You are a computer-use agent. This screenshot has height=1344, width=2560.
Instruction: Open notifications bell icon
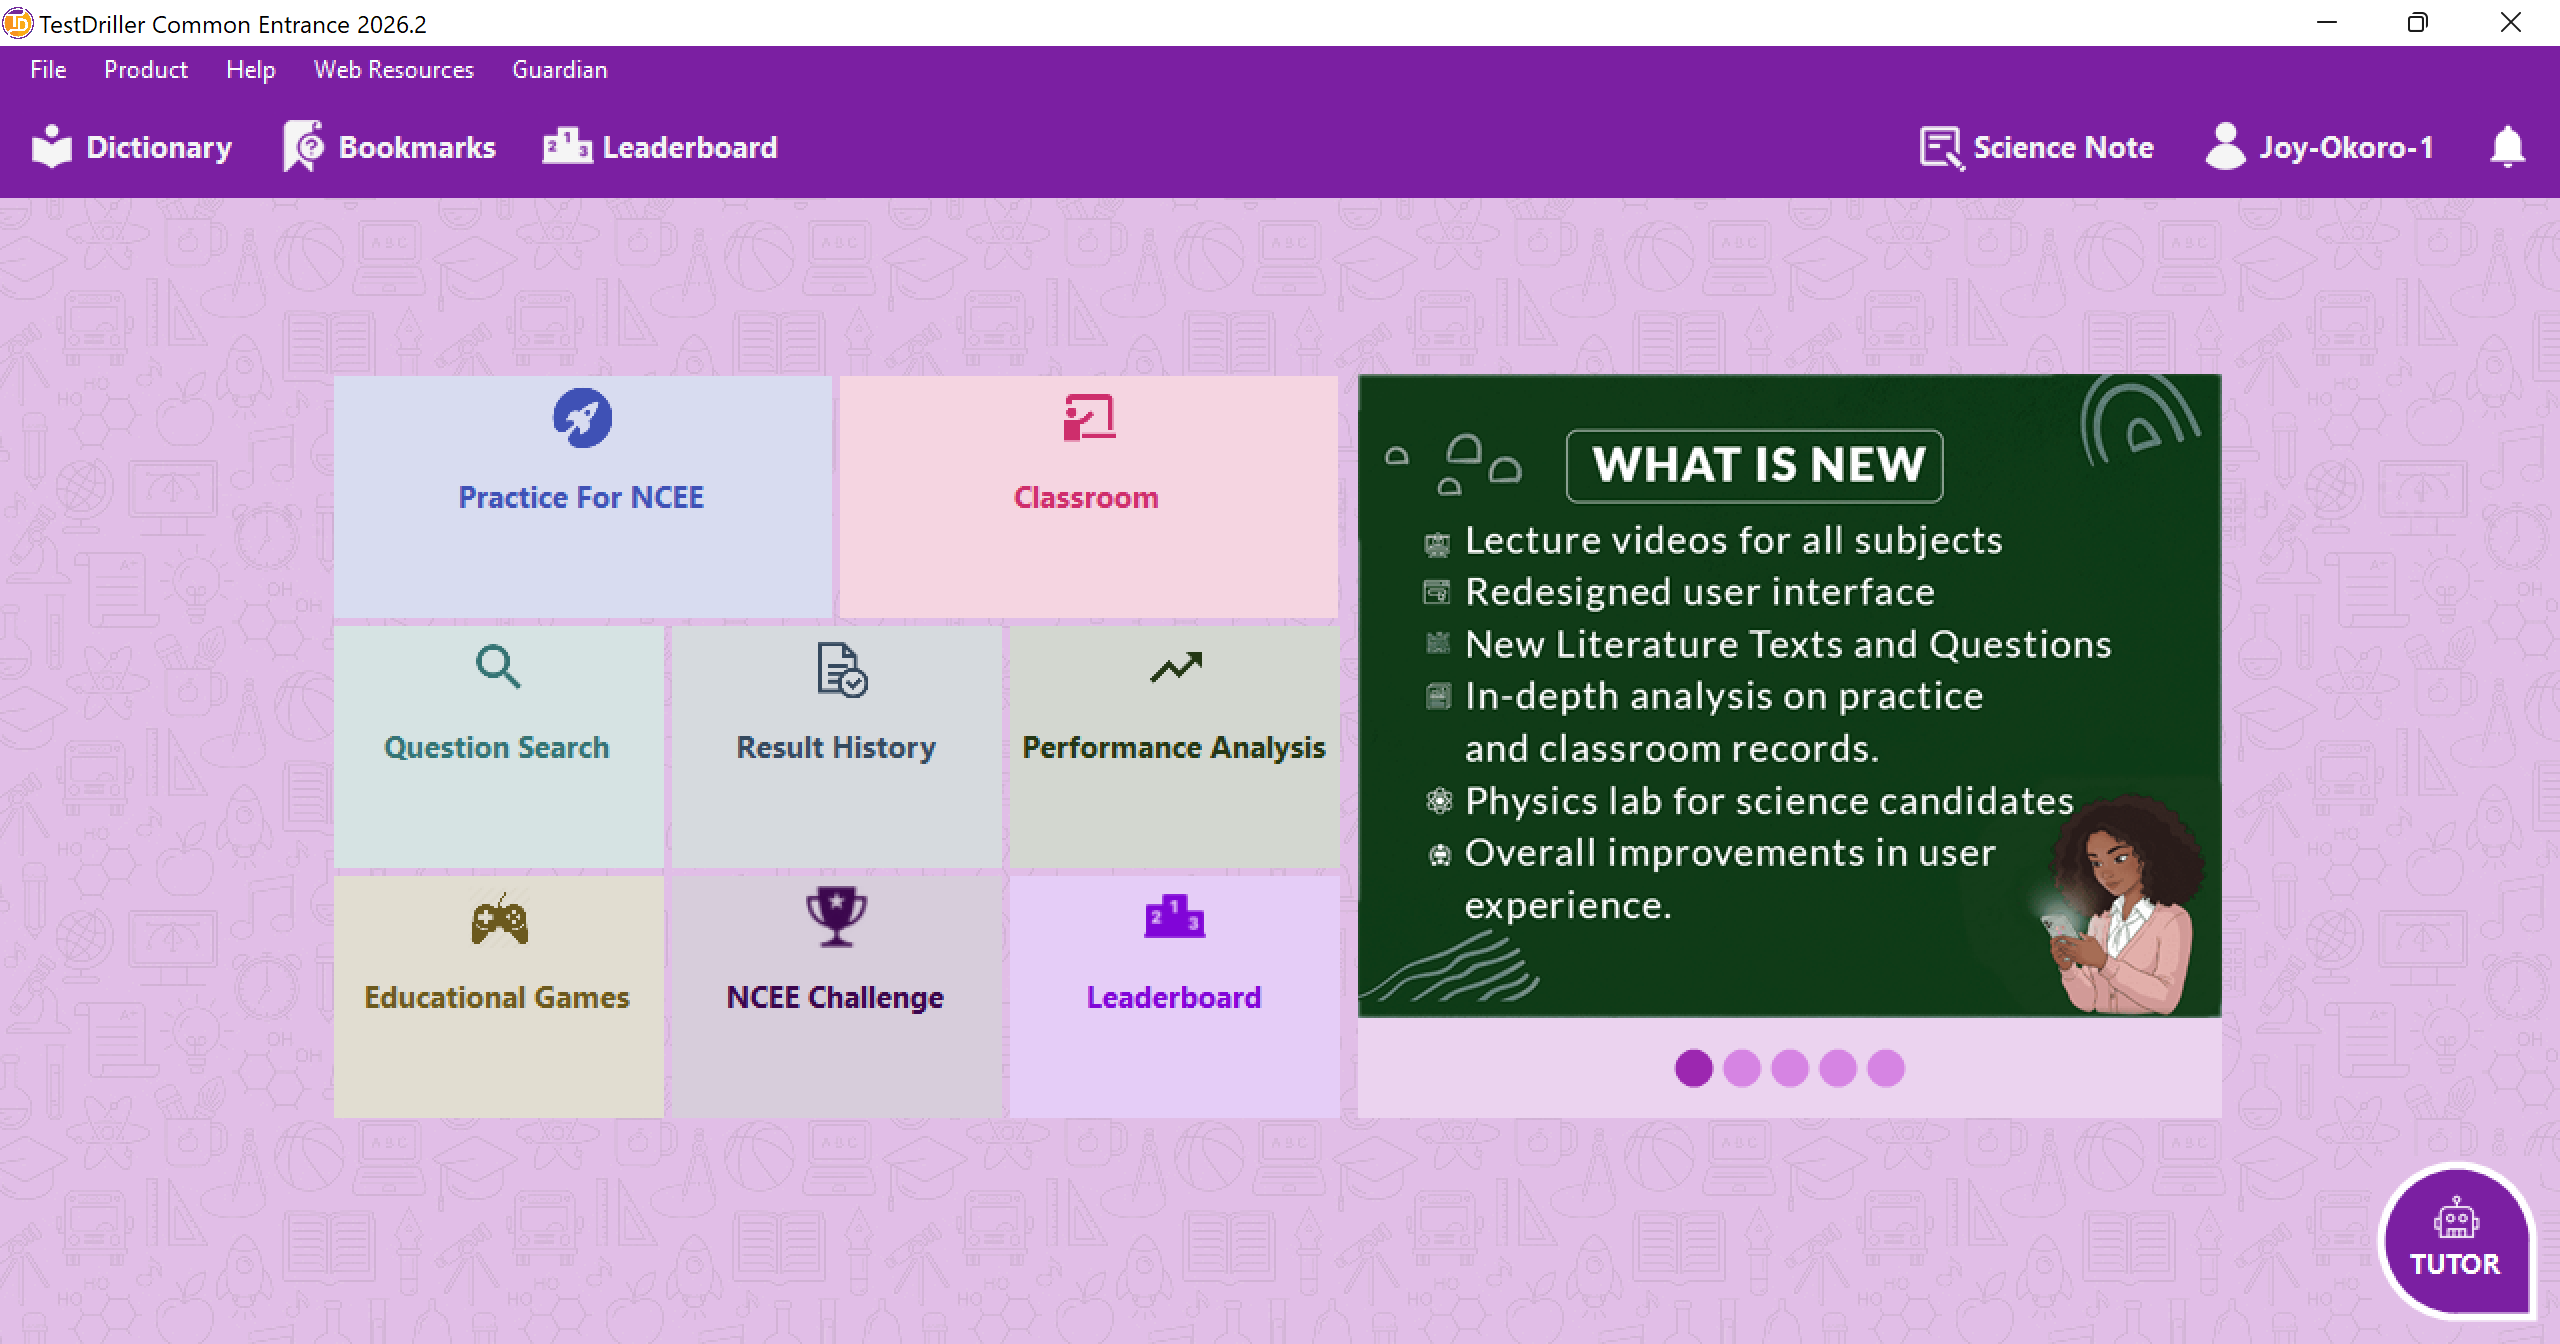click(x=2507, y=147)
